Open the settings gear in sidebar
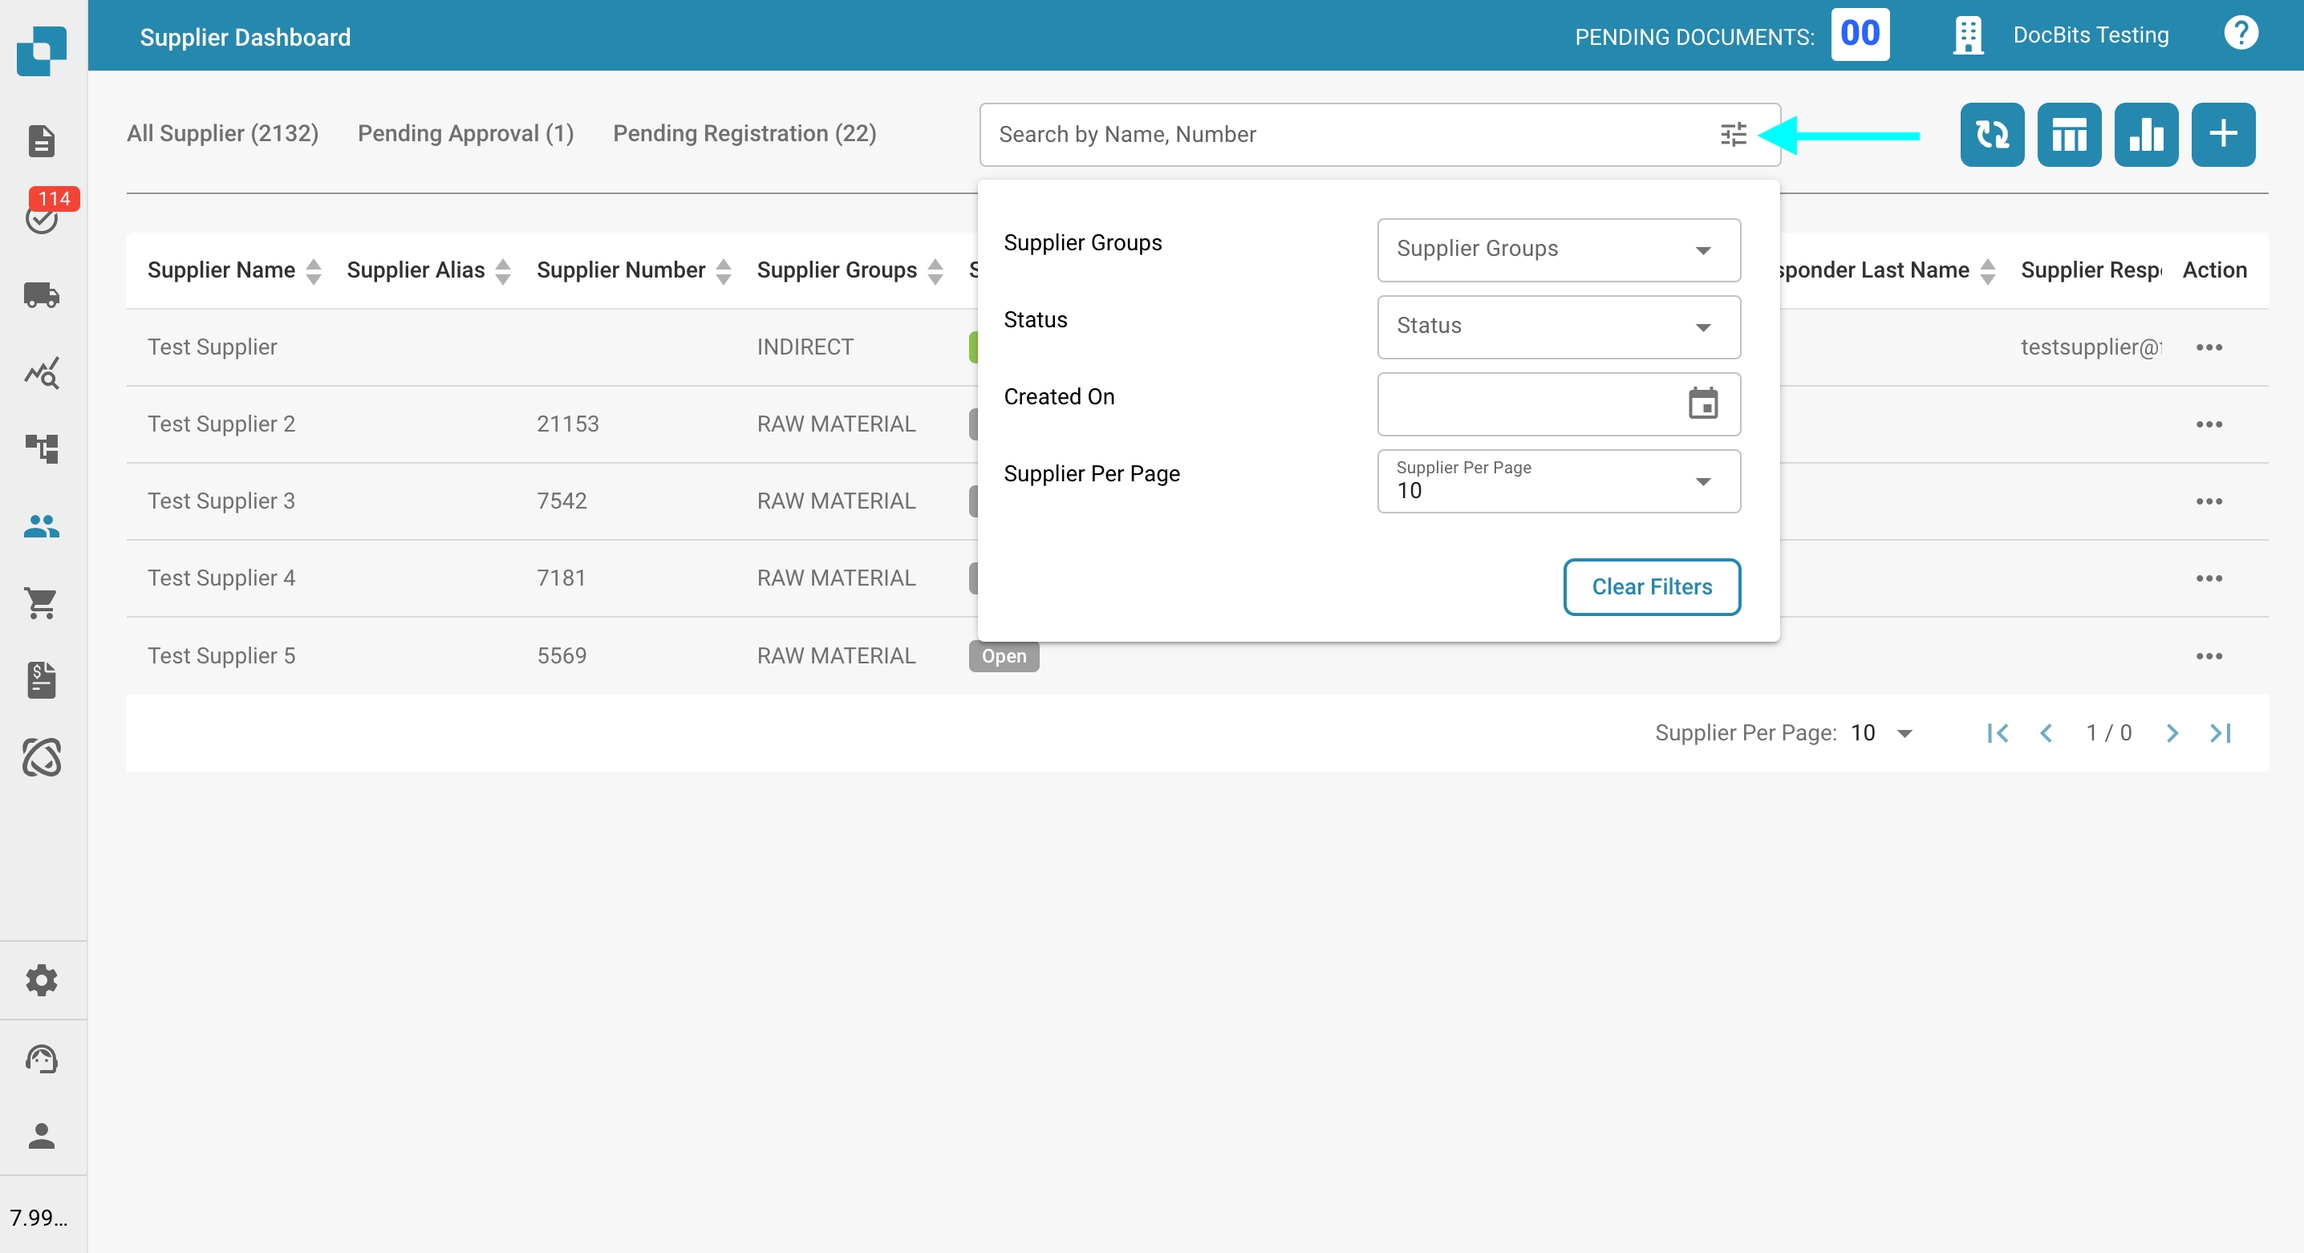The width and height of the screenshot is (2304, 1253). [41, 980]
